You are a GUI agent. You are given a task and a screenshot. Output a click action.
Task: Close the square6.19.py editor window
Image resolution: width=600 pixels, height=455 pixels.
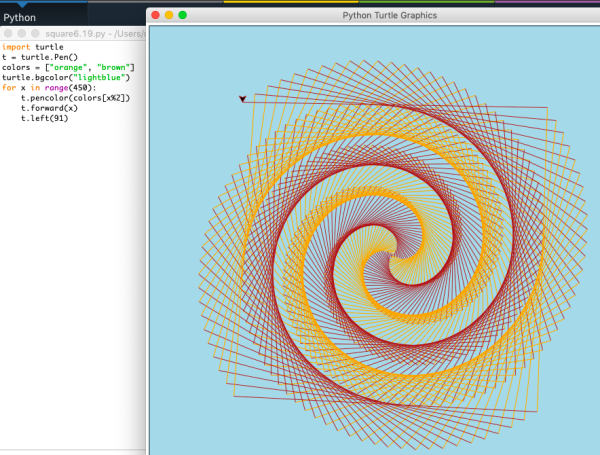tap(8, 34)
